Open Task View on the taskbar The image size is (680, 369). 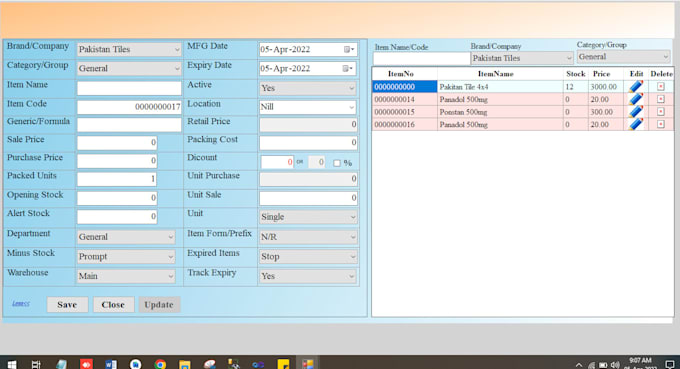point(36,364)
